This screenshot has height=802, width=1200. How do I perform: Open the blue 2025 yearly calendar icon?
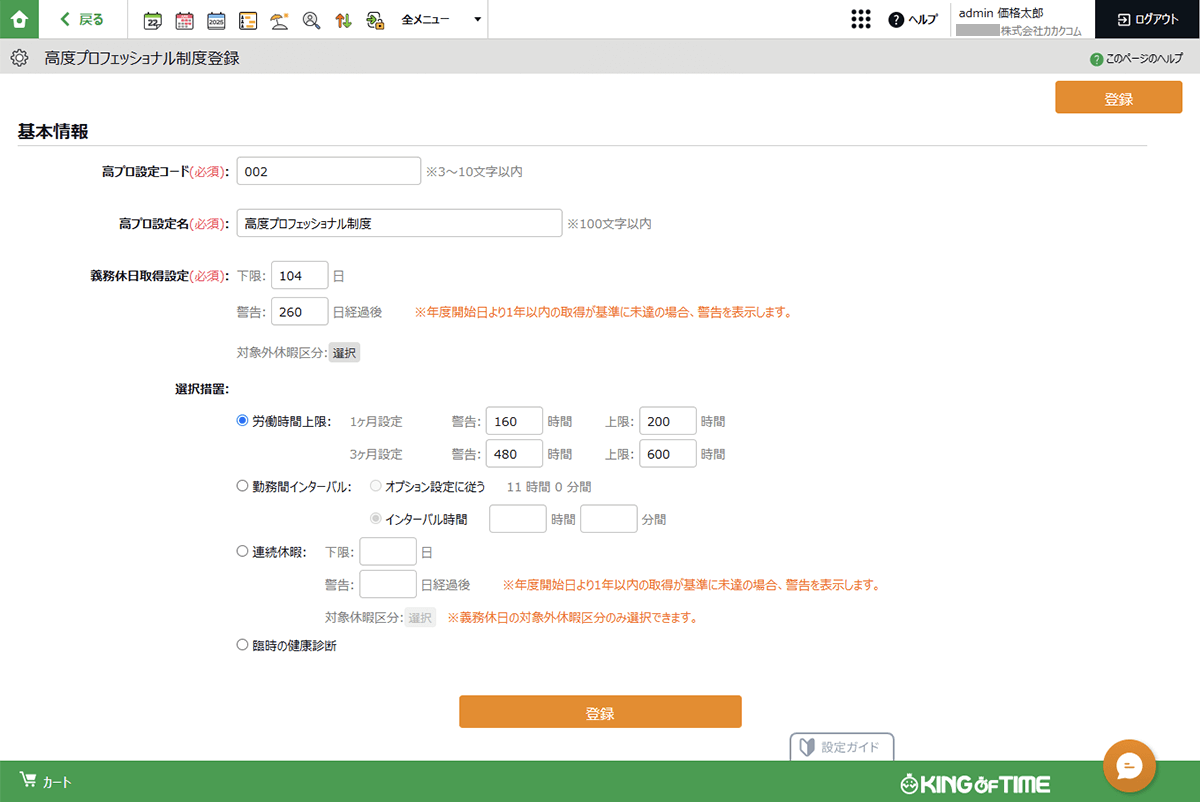coord(216,20)
